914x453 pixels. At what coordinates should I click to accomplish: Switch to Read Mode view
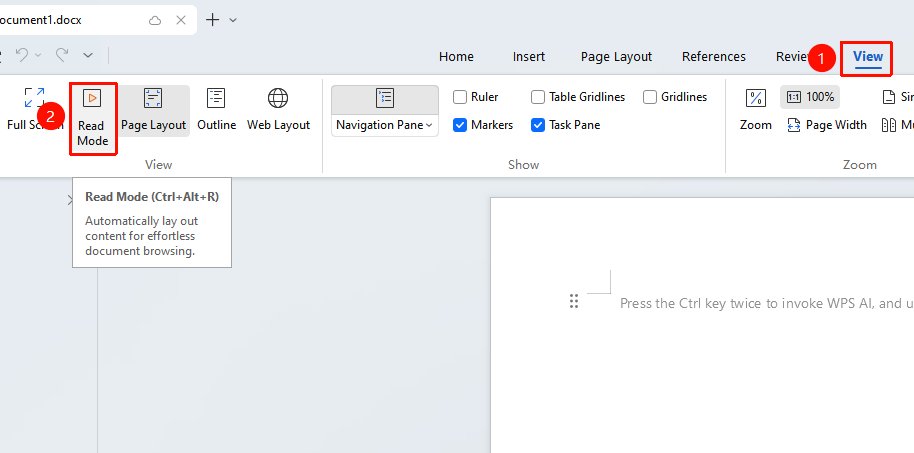click(x=93, y=118)
